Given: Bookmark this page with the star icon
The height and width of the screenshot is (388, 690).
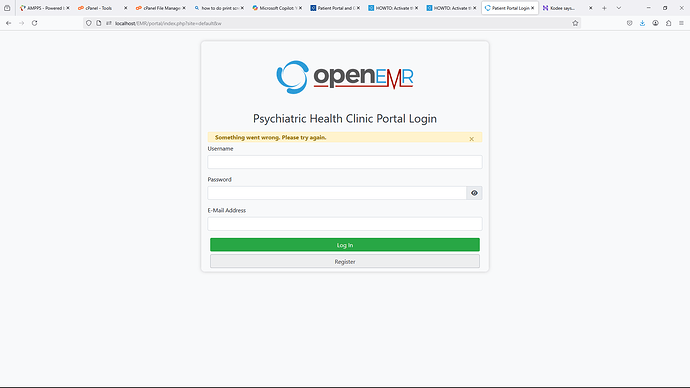Looking at the screenshot, I should point(575,23).
